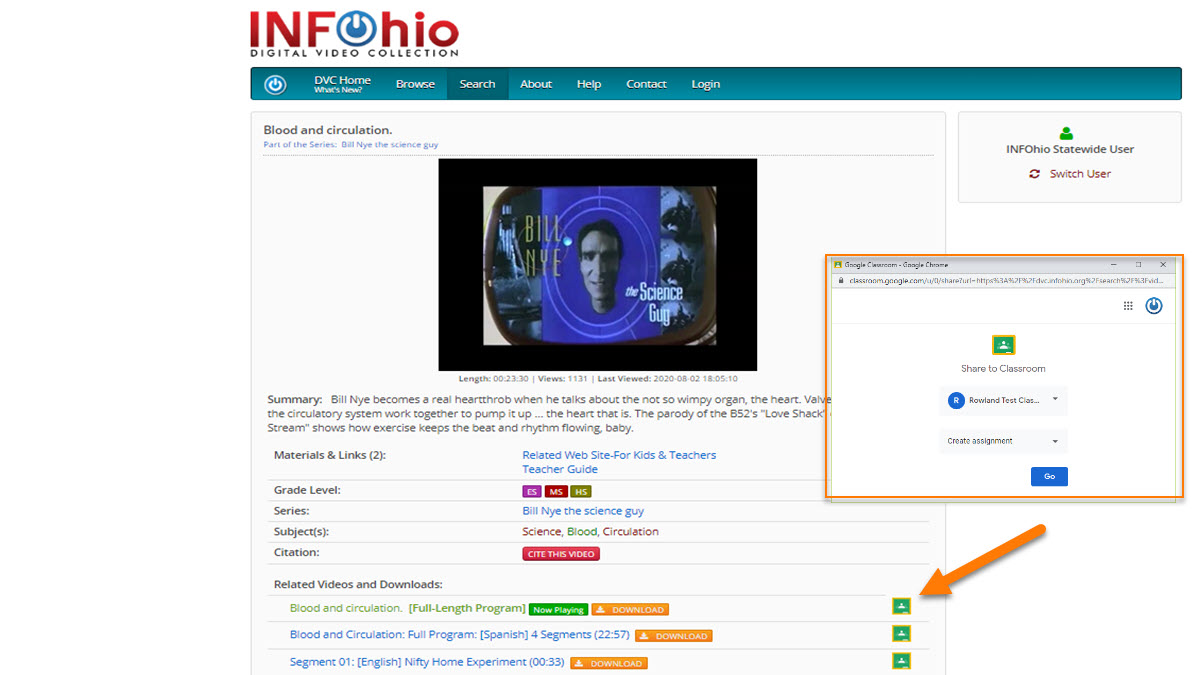The image size is (1200, 675).
Task: Open the About page
Action: point(536,84)
